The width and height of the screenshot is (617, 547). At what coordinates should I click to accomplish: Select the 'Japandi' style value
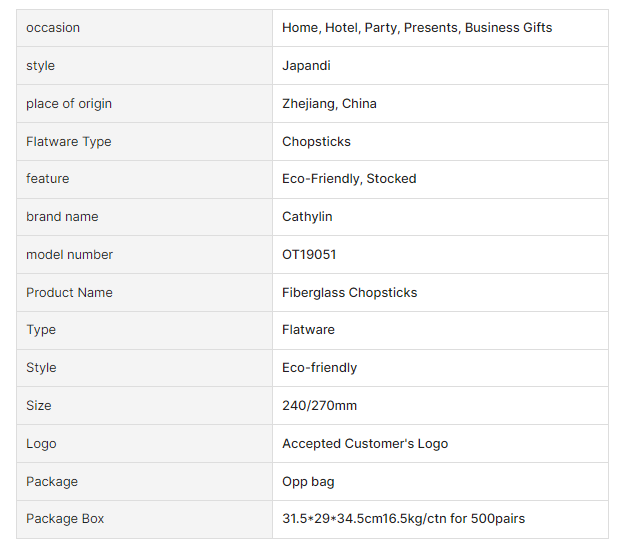pyautogui.click(x=306, y=66)
